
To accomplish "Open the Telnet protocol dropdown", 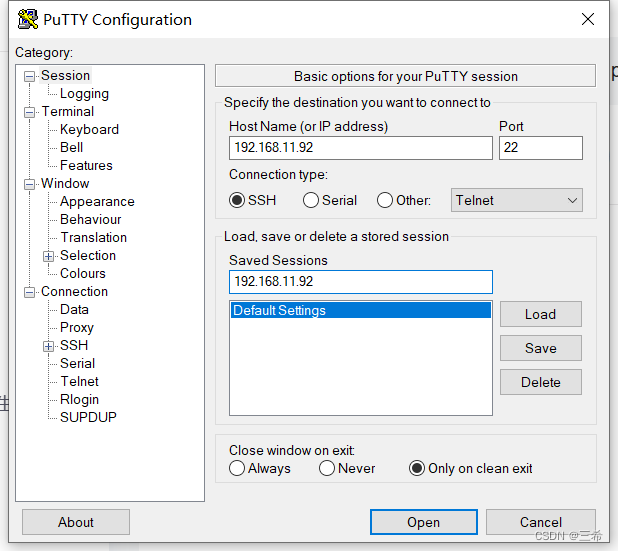I will click(x=517, y=200).
